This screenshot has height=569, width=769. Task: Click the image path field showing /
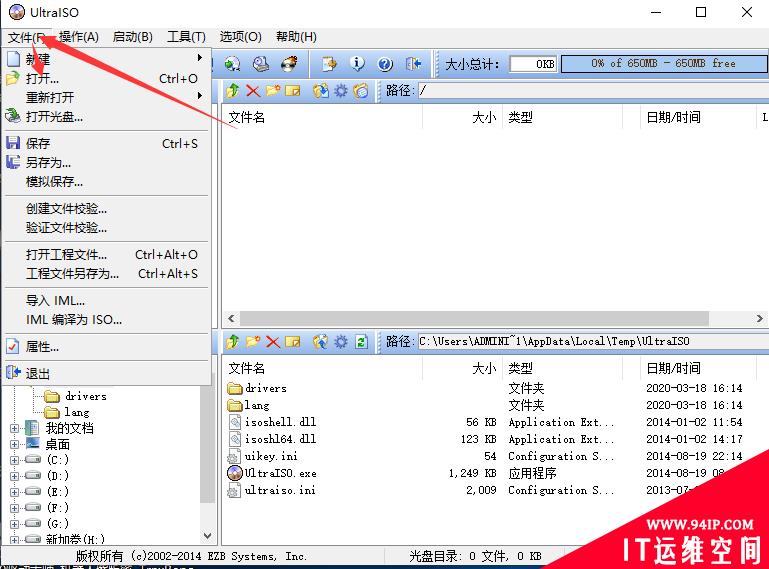coord(593,91)
